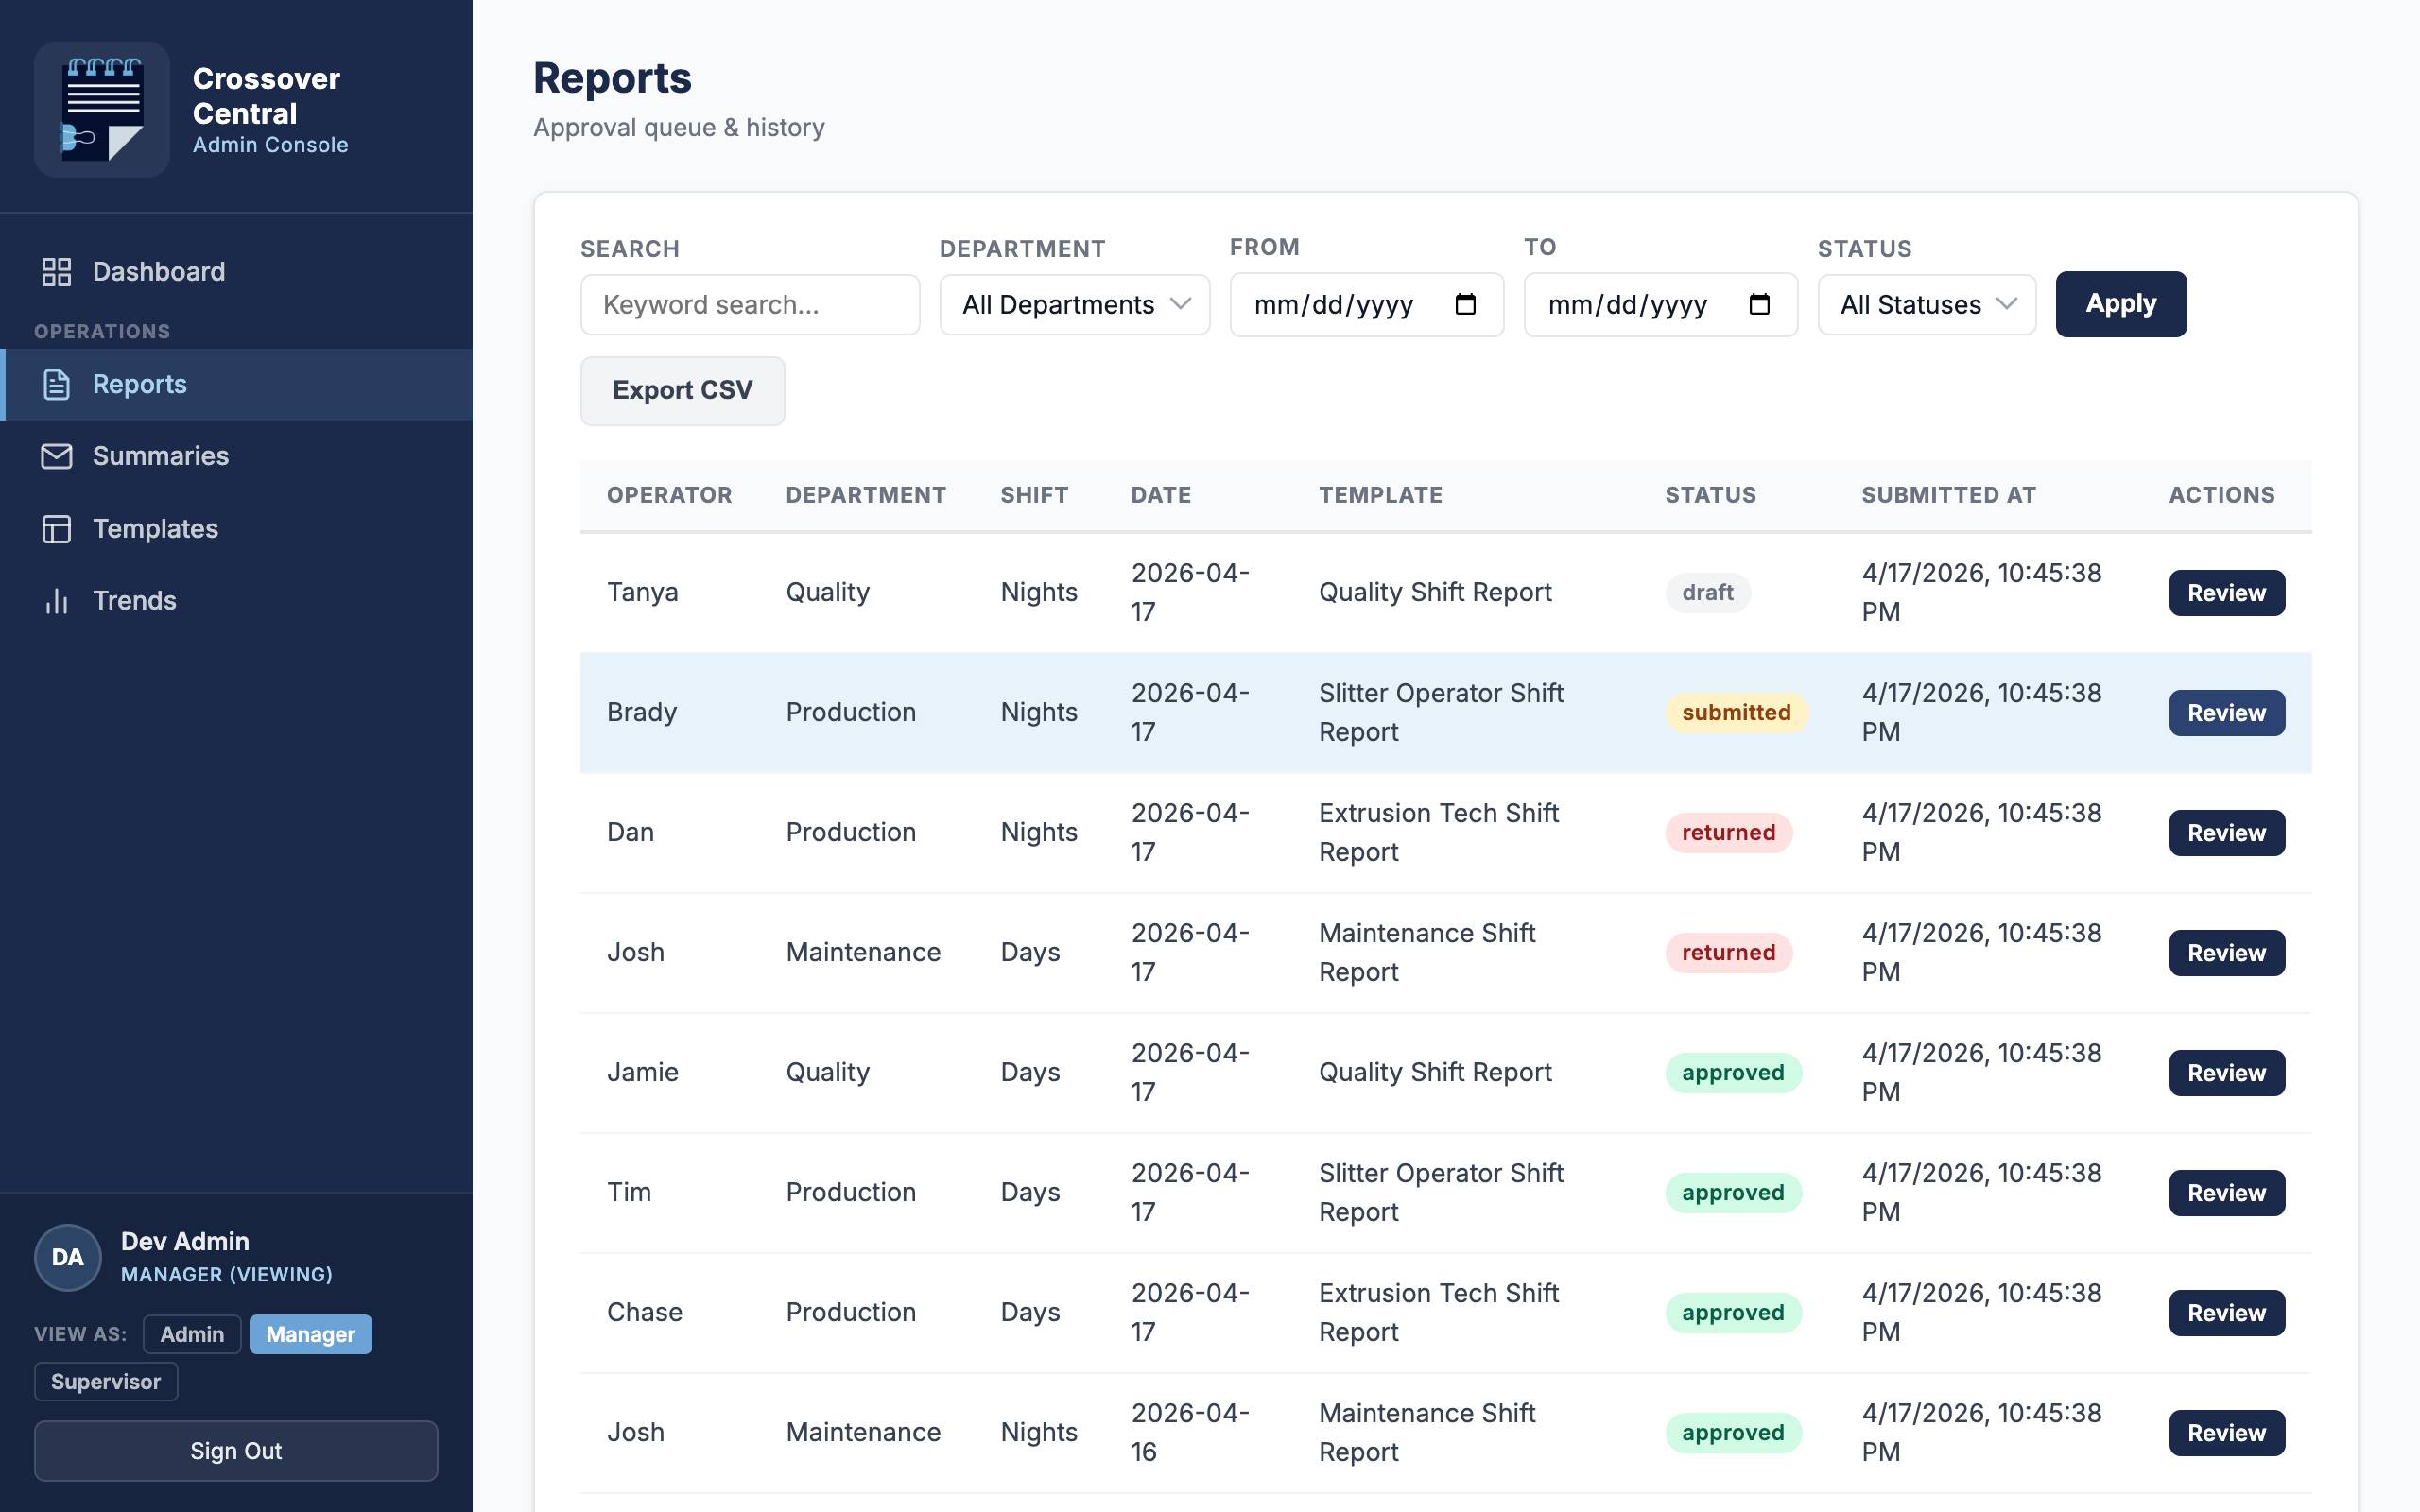Review Jamie's Quality Shift Report
Image resolution: width=2420 pixels, height=1512 pixels.
[2227, 1073]
